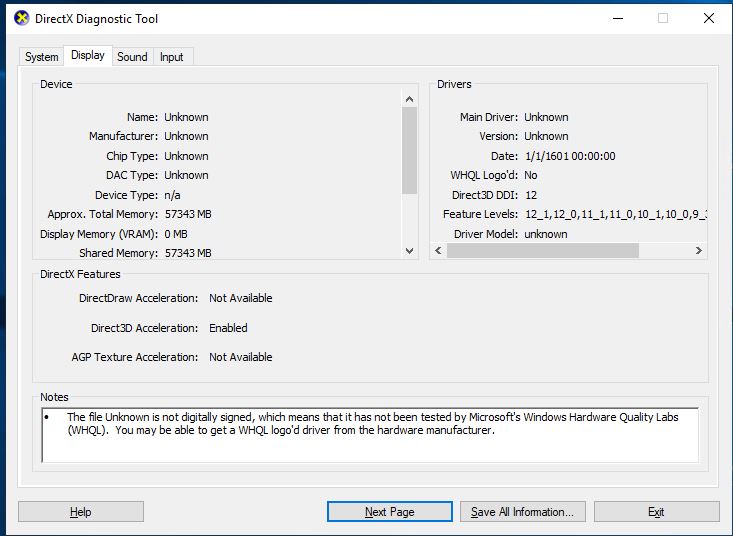Click the DAC Type value Unknown
733x536 pixels.
(x=186, y=175)
